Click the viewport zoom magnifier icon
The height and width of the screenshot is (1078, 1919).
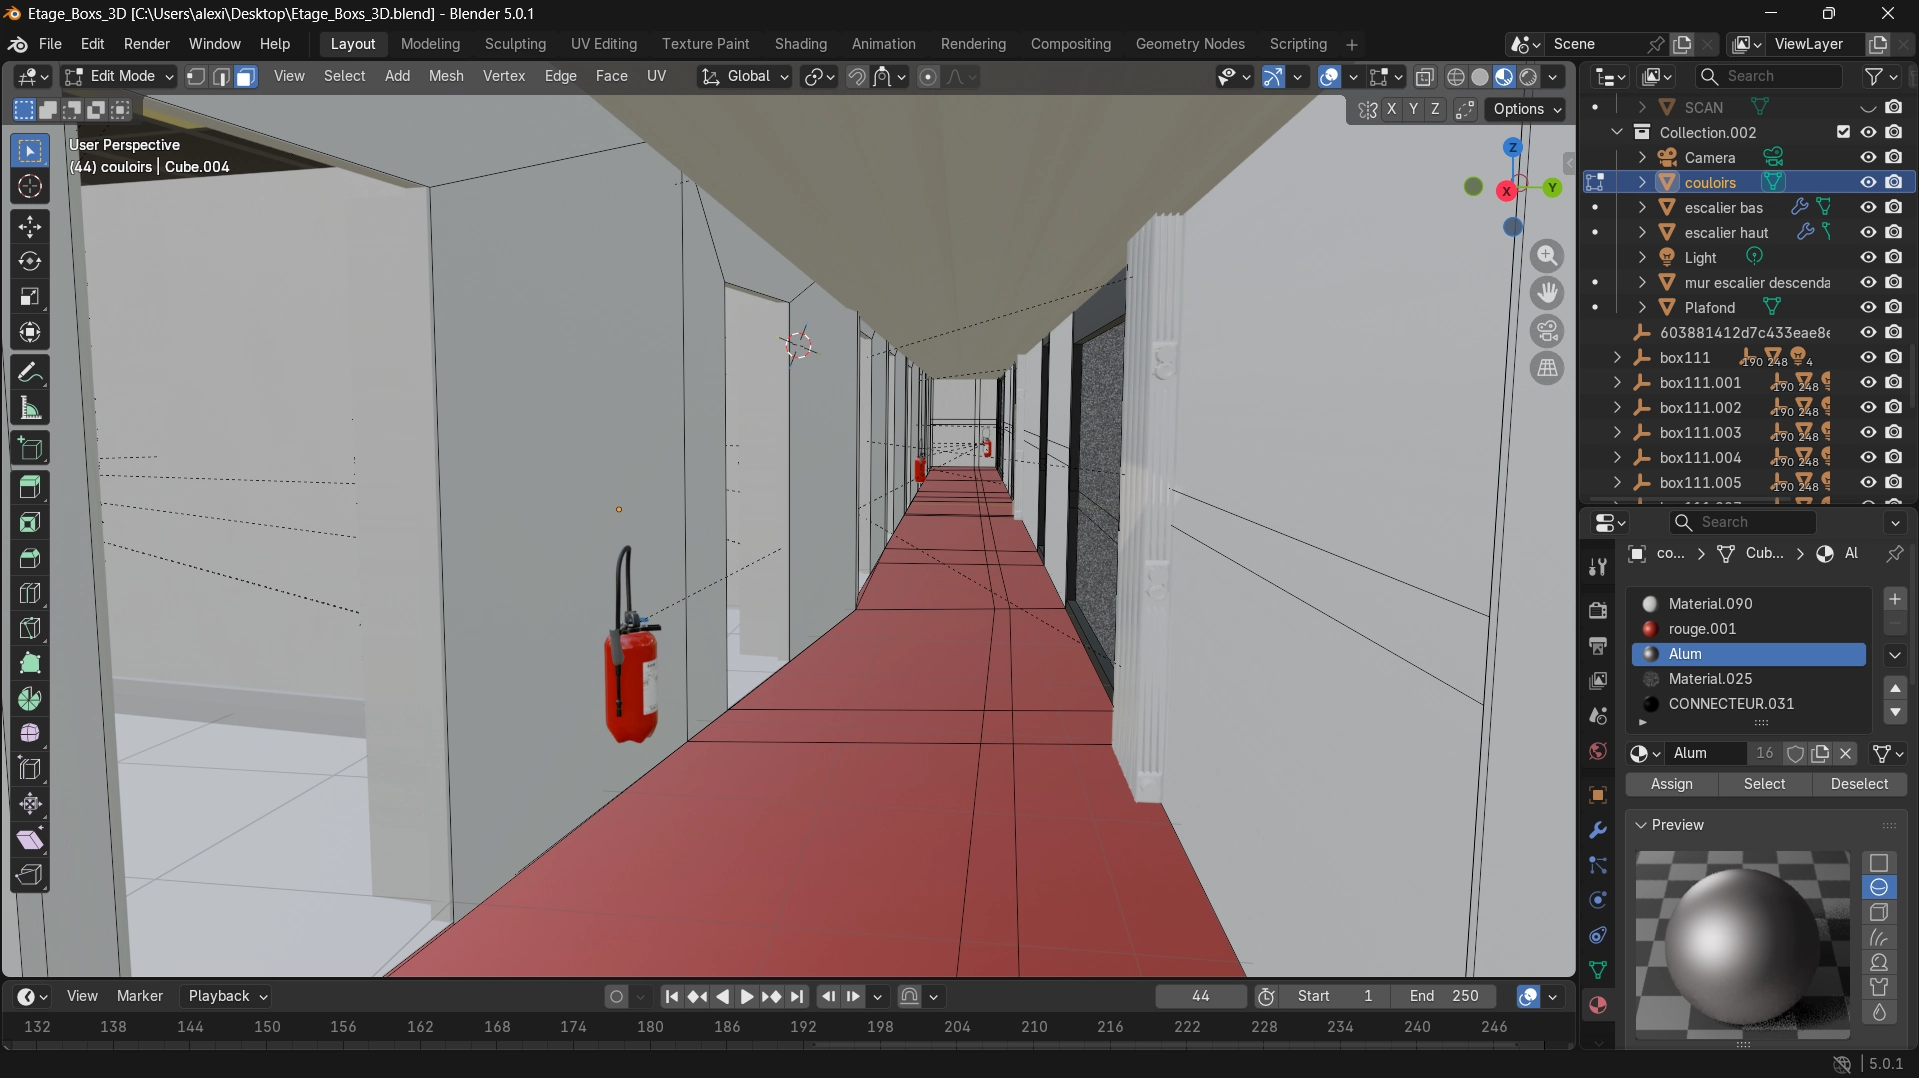1547,256
